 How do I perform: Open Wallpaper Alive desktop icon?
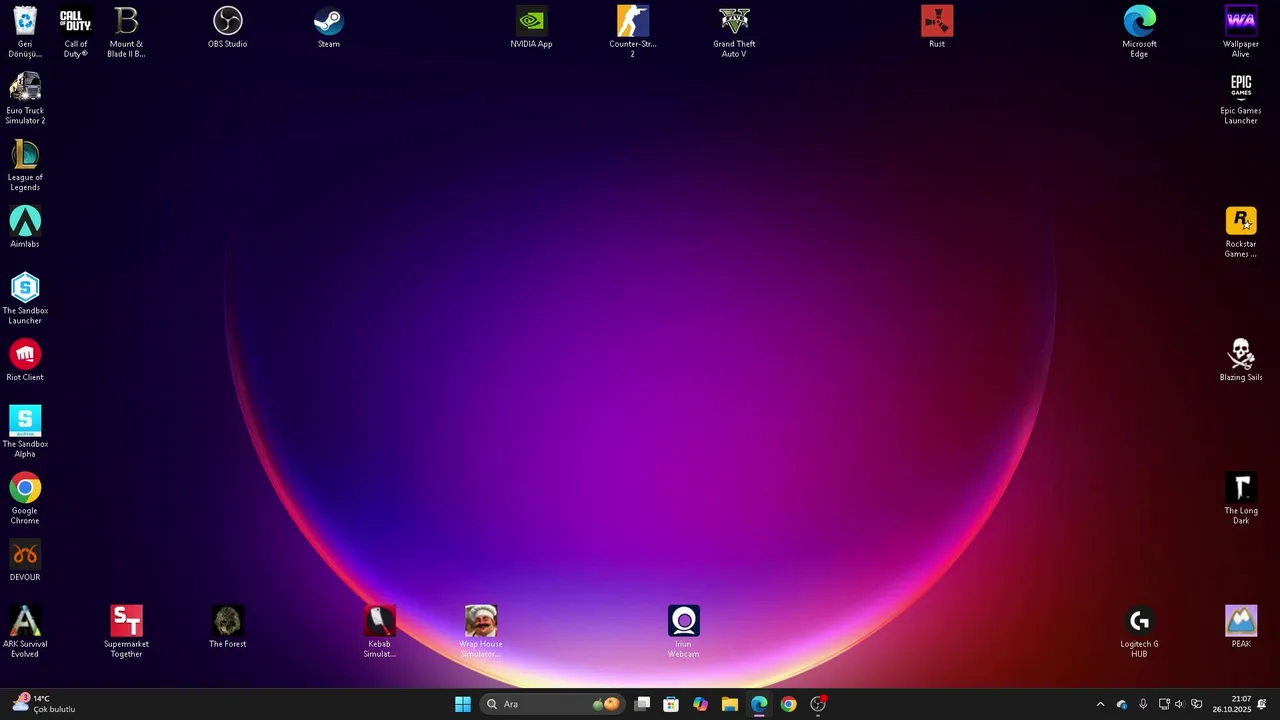pos(1241,32)
